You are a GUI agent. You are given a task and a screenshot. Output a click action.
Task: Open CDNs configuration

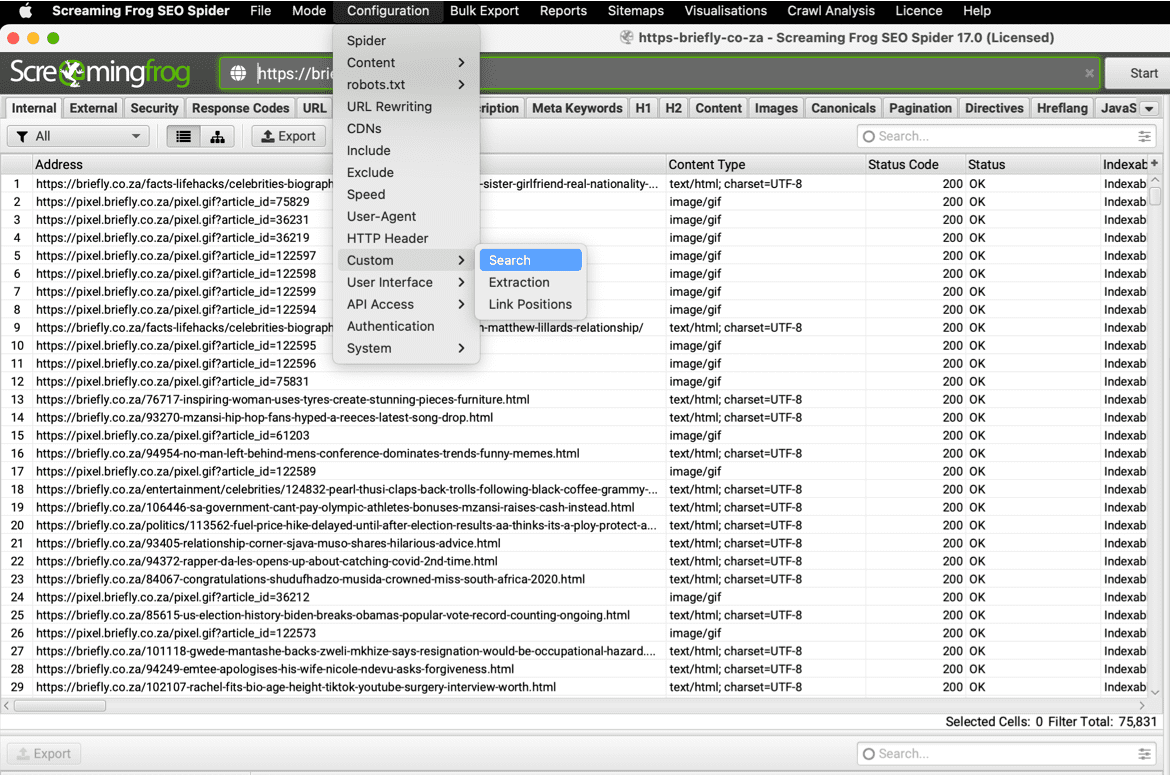pos(406,128)
